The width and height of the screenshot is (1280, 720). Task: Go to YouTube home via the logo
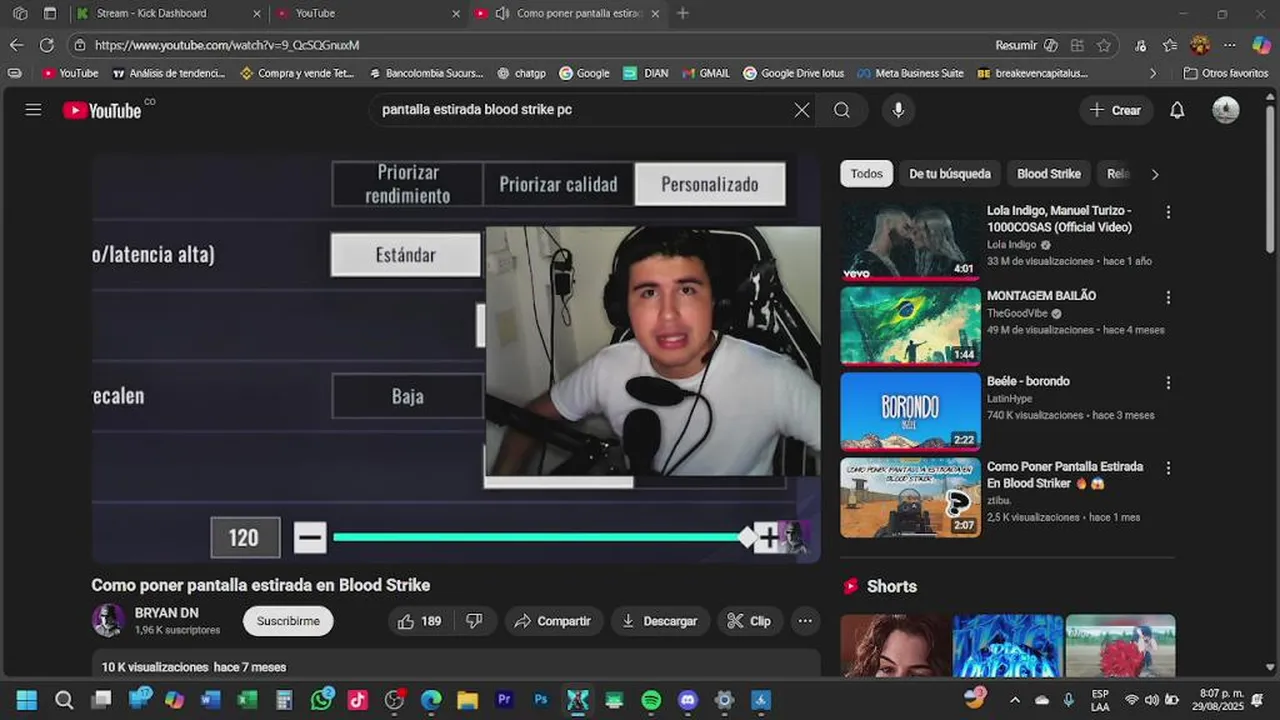coord(102,110)
